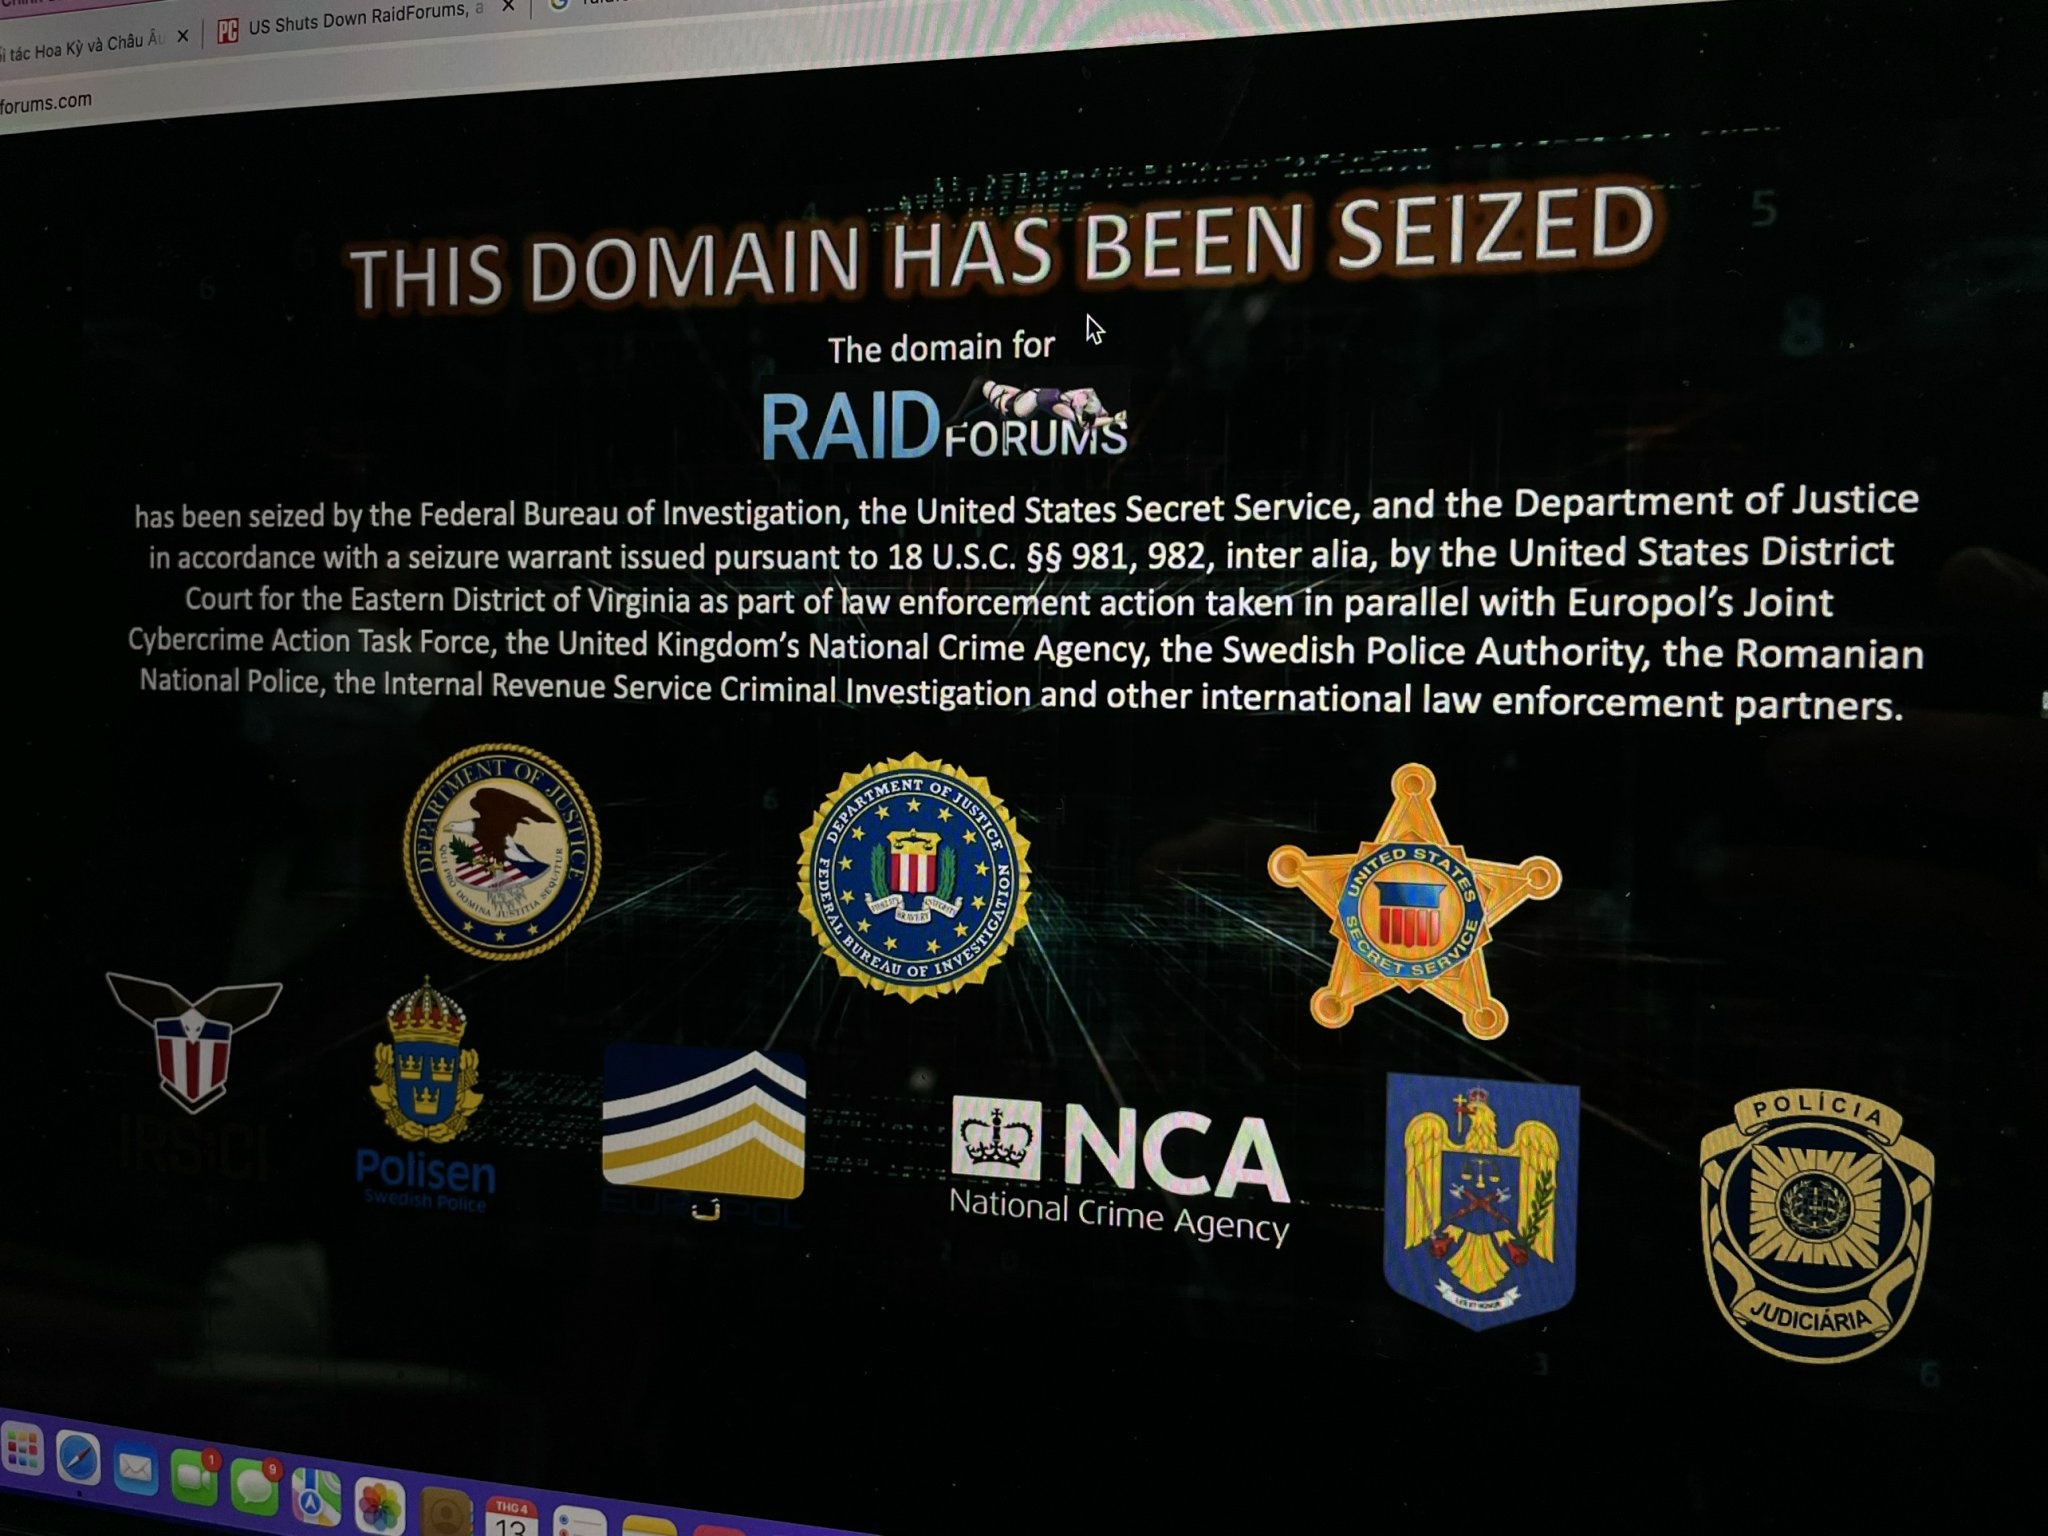Close the Hoa Kỳ và Châu Âu tab
This screenshot has height=1536, width=2048.
point(182,37)
